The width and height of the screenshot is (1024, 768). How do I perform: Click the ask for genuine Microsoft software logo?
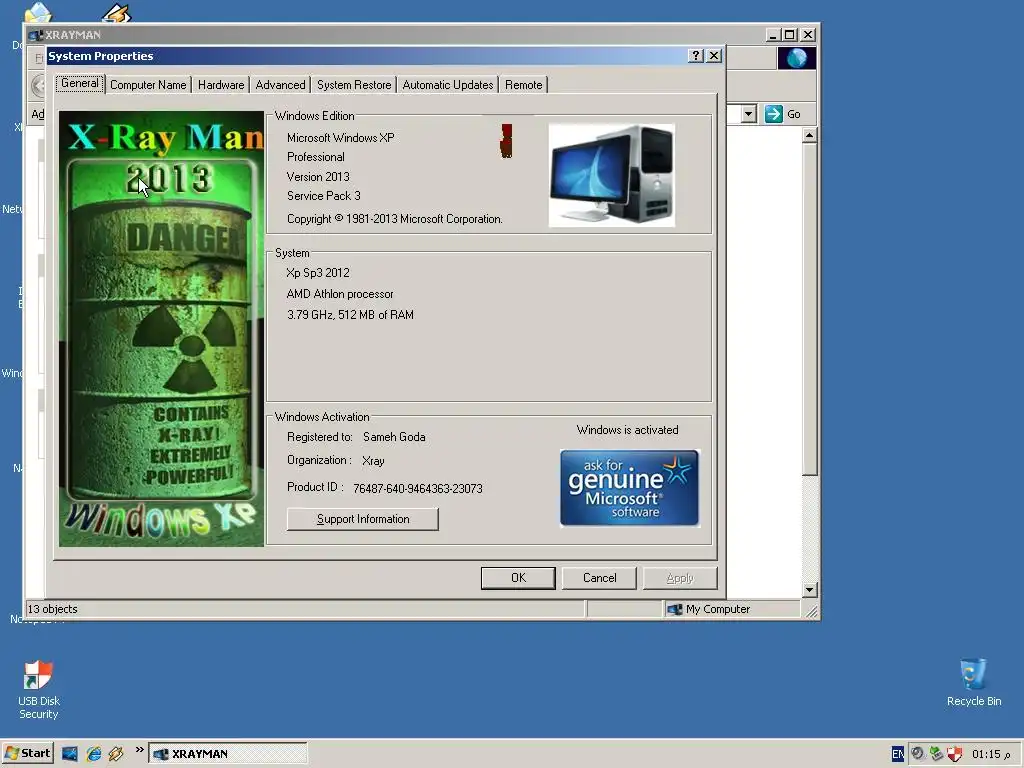pyautogui.click(x=630, y=488)
